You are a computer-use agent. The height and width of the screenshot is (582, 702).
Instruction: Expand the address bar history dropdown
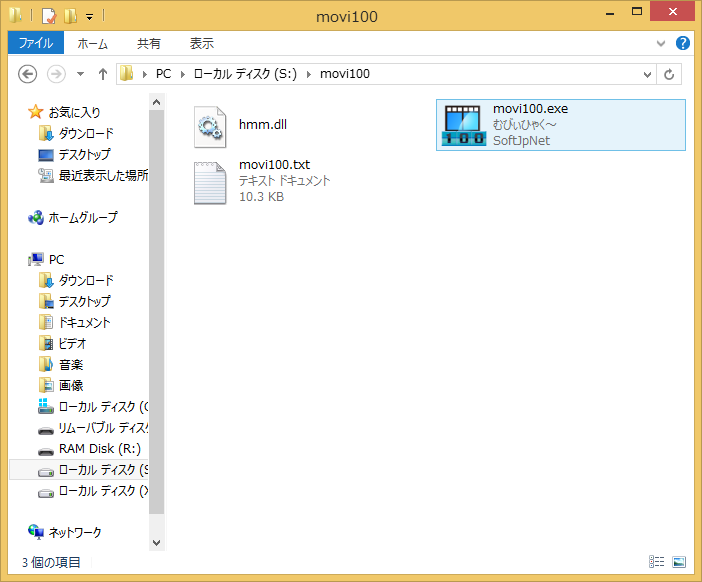pos(647,74)
